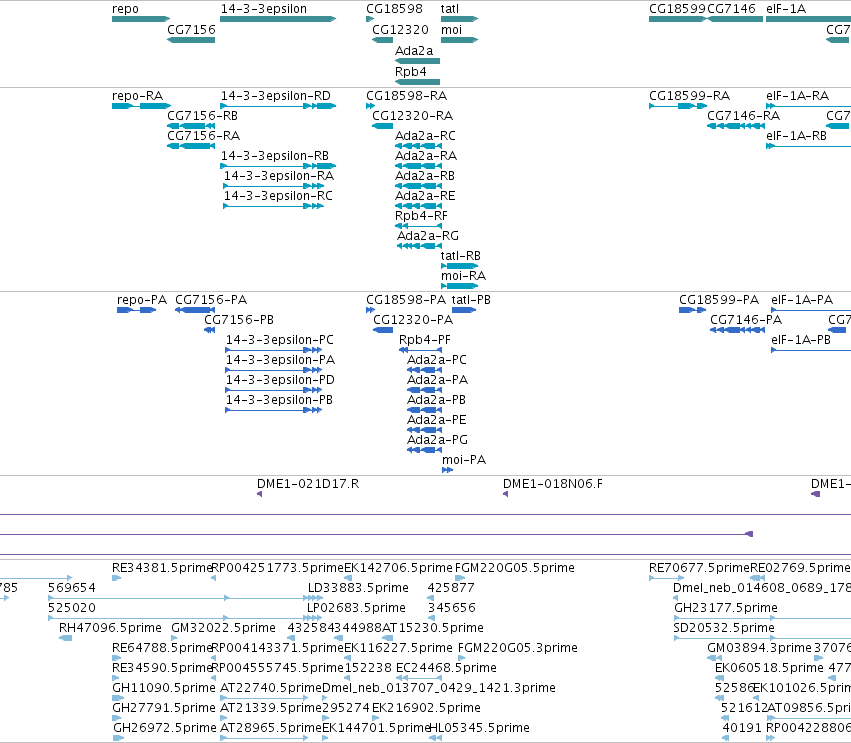Open EST RH47096.5prime
The width and height of the screenshot is (851, 743).
110,628
